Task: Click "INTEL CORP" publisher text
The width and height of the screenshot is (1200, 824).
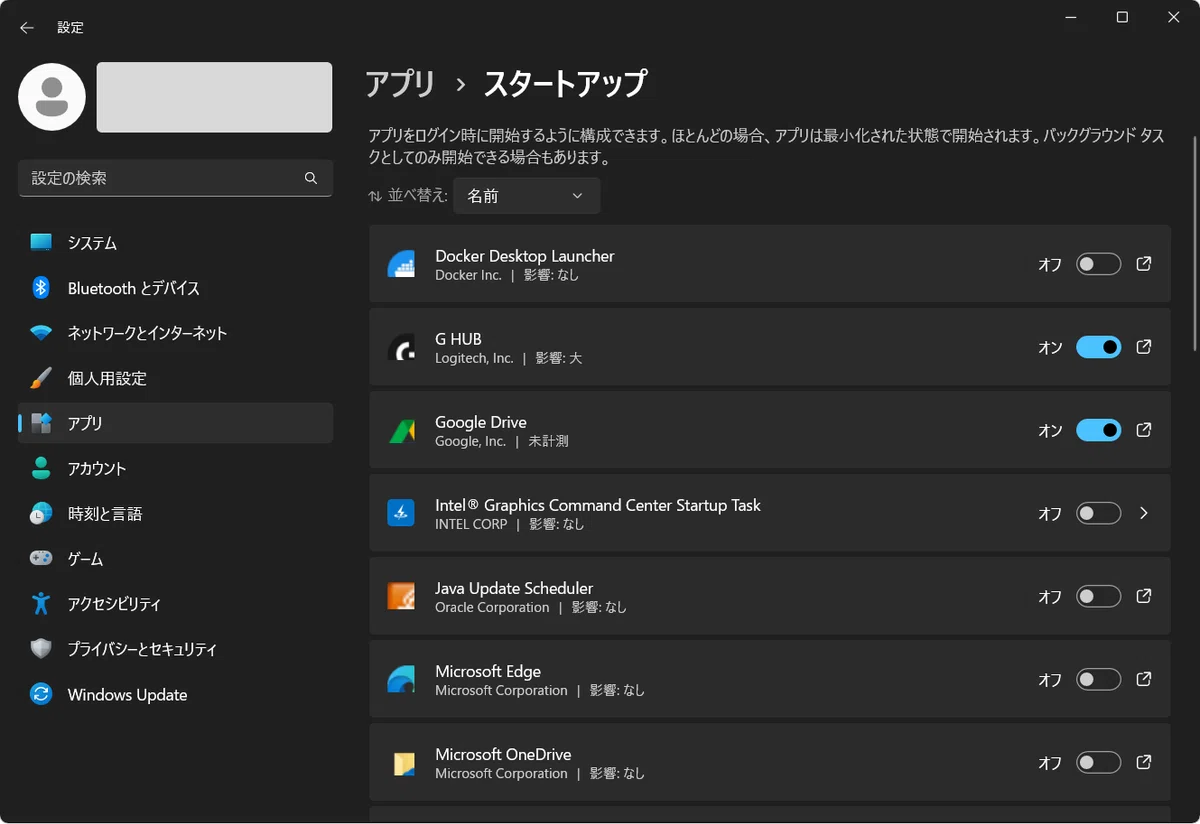Action: click(x=471, y=524)
